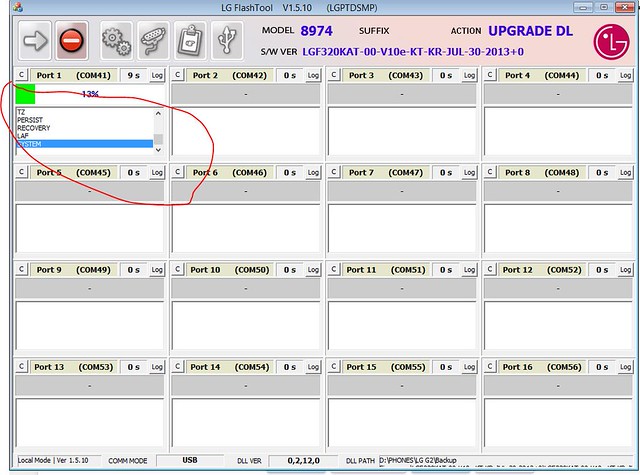The height and width of the screenshot is (475, 640).
Task: Click the C button for Port 1
Action: [22, 75]
